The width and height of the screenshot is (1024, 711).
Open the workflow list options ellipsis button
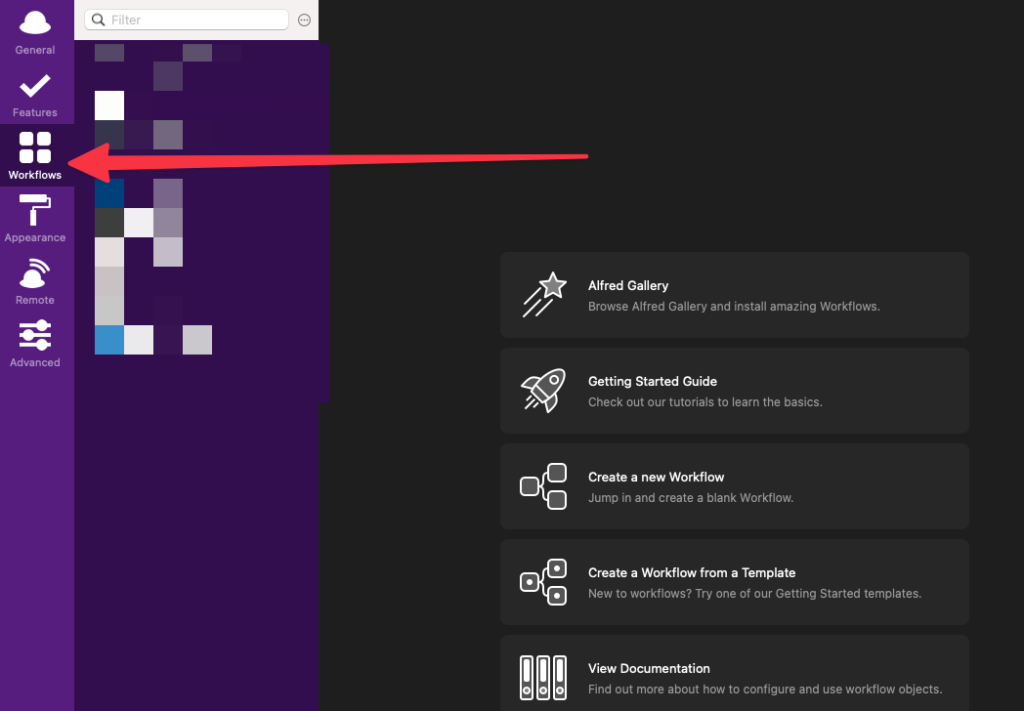pyautogui.click(x=304, y=20)
